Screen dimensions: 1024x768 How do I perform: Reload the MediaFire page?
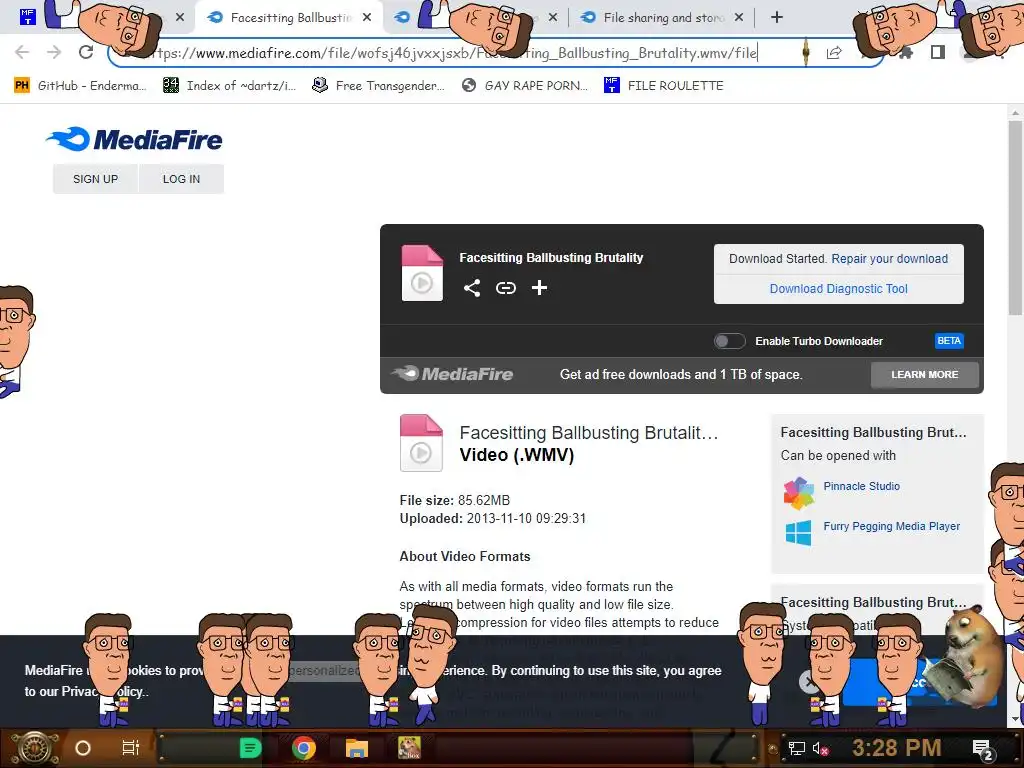coord(86,52)
